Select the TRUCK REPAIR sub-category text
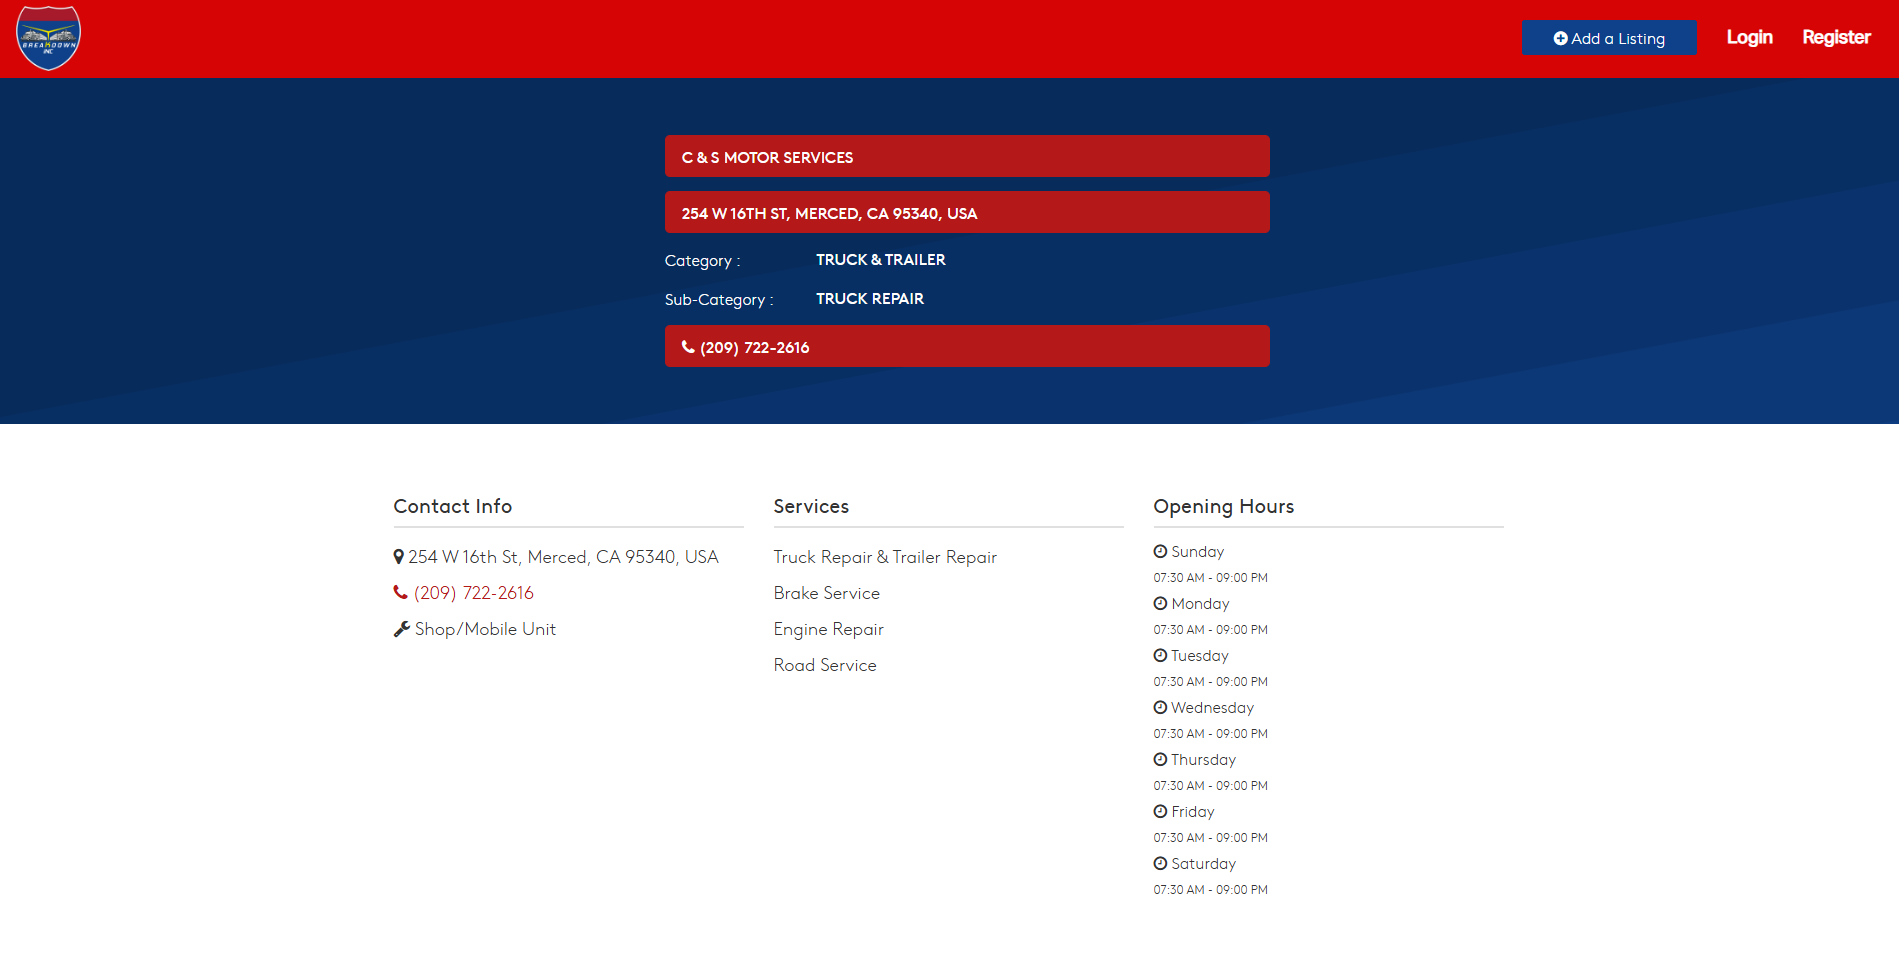 click(869, 299)
